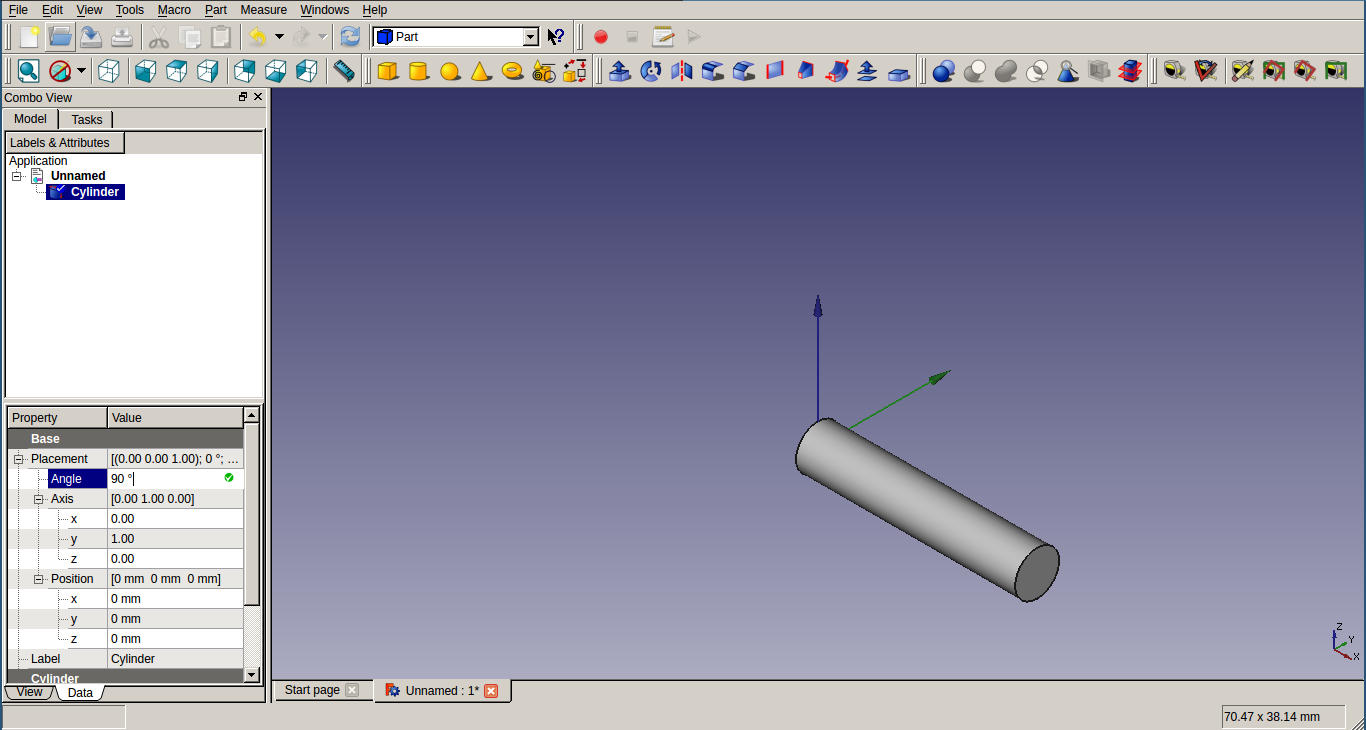Close the Start page tab
Viewport: 1366px width, 730px height.
pos(351,690)
